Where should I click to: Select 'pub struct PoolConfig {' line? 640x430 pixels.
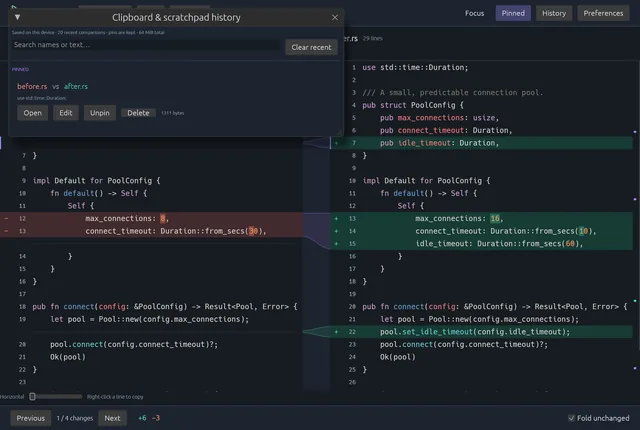point(413,105)
